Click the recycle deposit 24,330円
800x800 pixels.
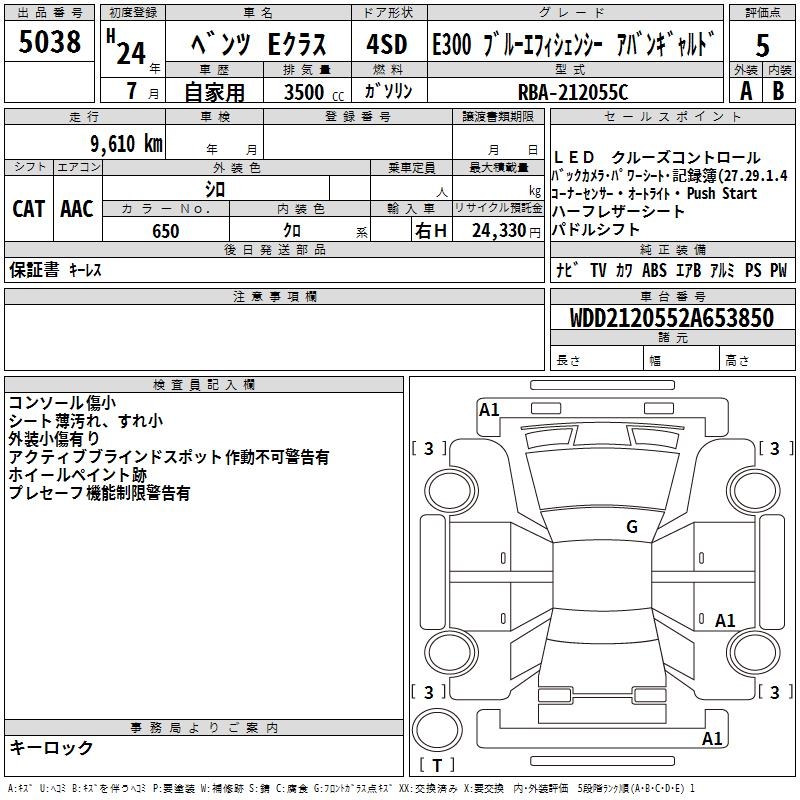point(506,231)
